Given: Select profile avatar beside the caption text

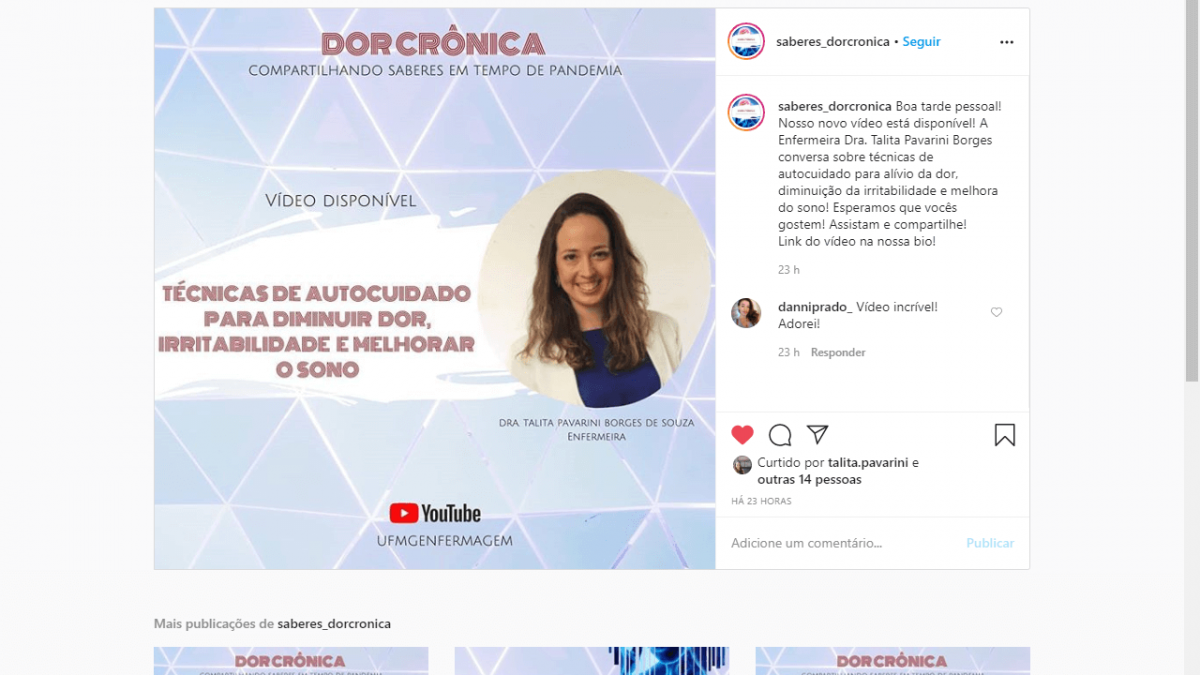Looking at the screenshot, I should [746, 112].
